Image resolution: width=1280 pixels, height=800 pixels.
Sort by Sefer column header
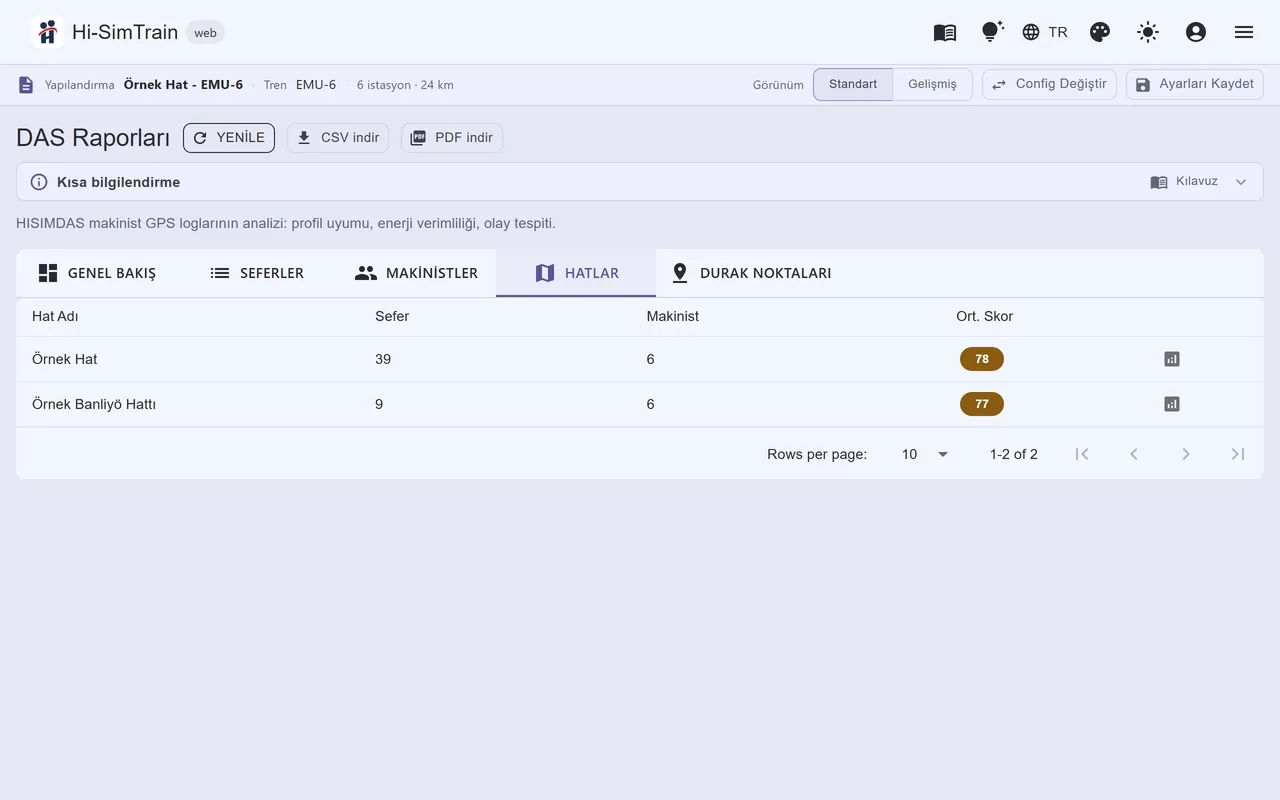[392, 316]
